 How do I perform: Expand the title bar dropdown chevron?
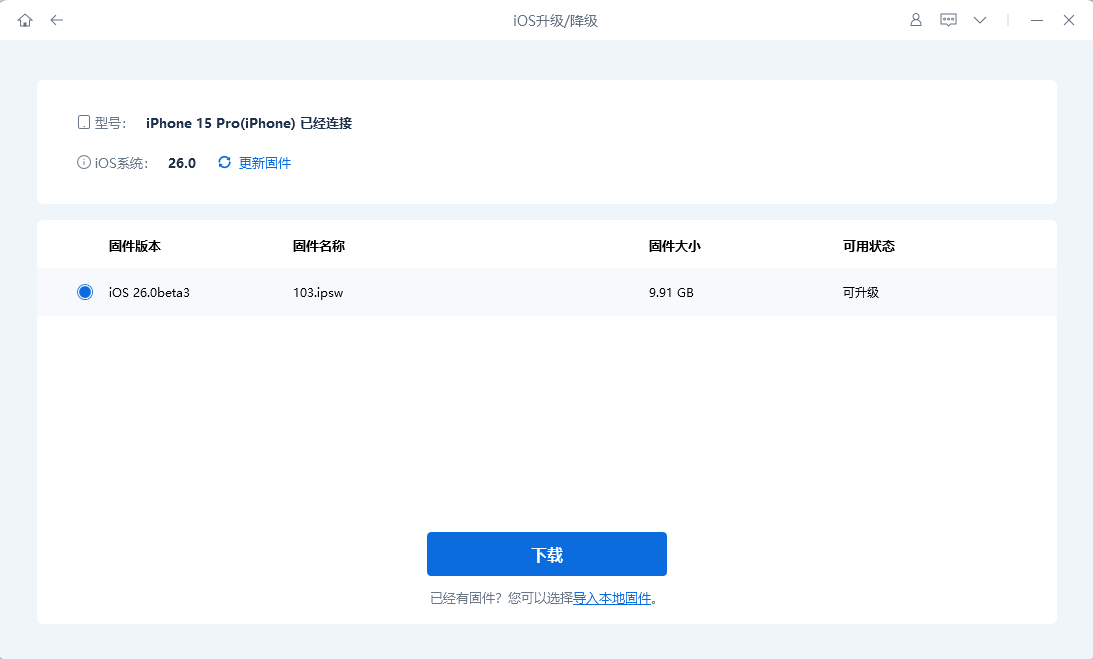tap(980, 20)
